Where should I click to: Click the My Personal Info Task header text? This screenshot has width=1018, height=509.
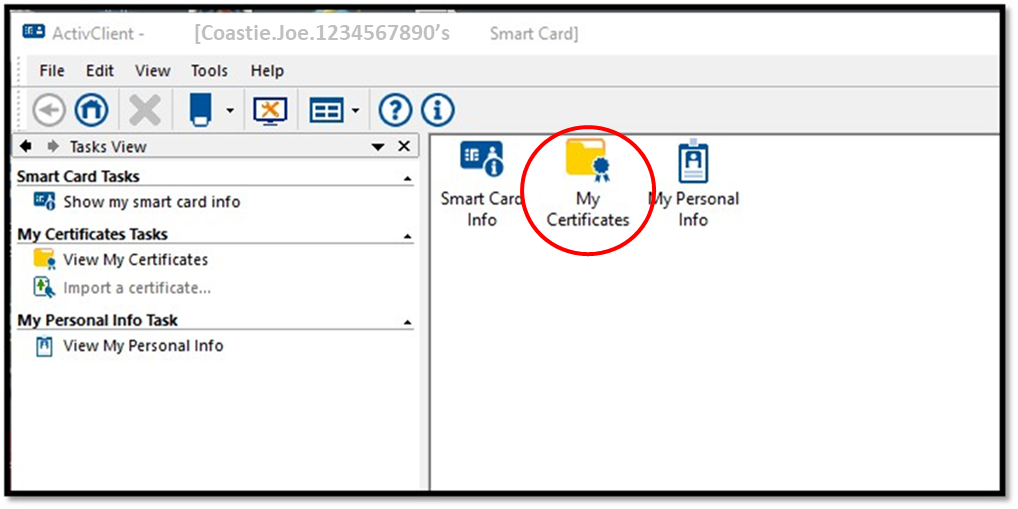pyautogui.click(x=97, y=320)
